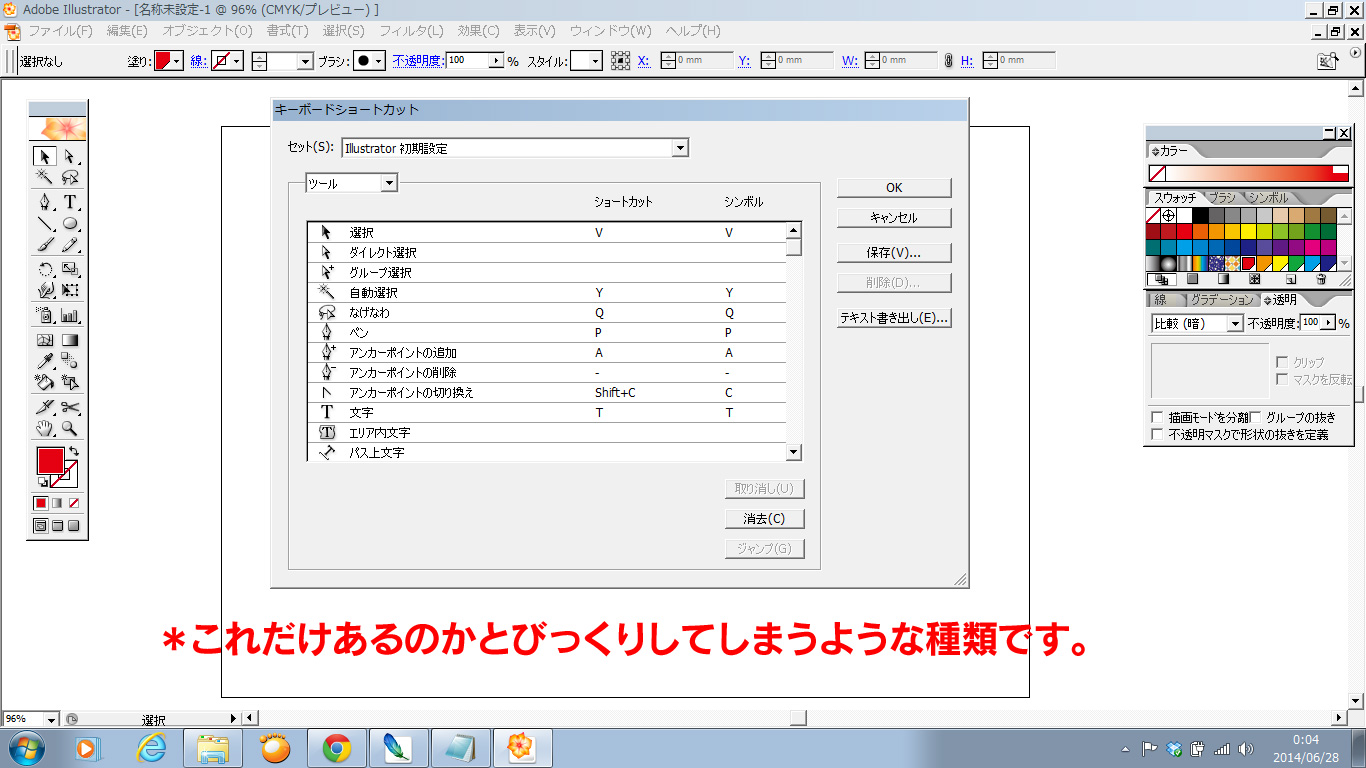Open the 不透明度 arrow in control bar
The height and width of the screenshot is (768, 1366).
(496, 61)
